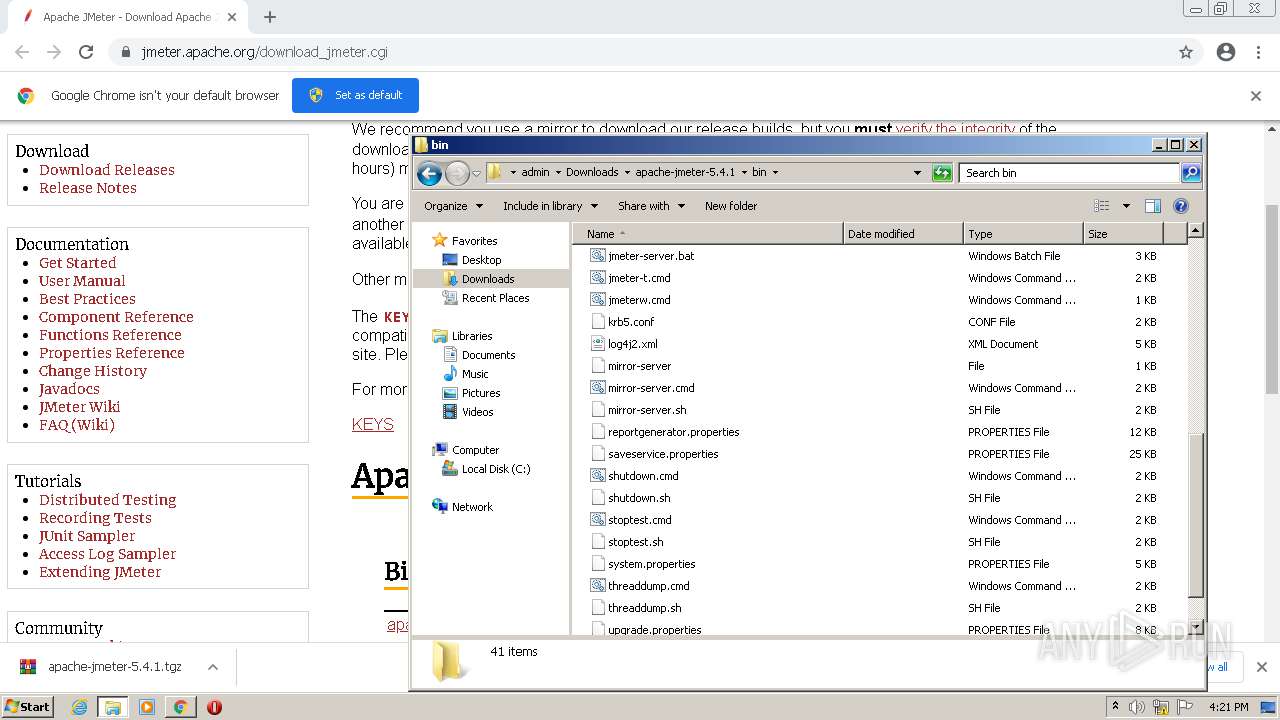Select jmeterw.cmd file
Image resolution: width=1280 pixels, height=720 pixels.
(x=639, y=300)
